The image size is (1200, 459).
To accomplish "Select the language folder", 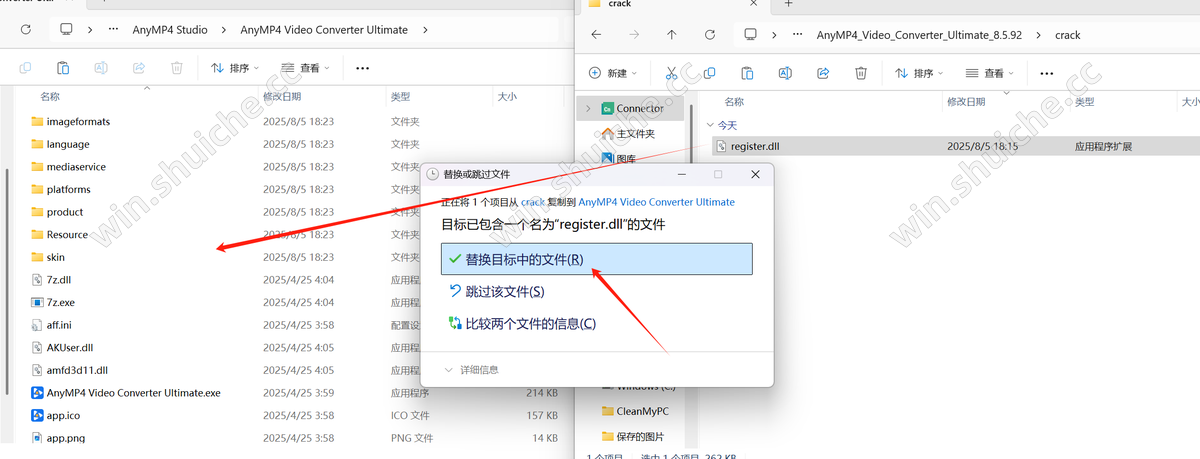I will click(68, 144).
